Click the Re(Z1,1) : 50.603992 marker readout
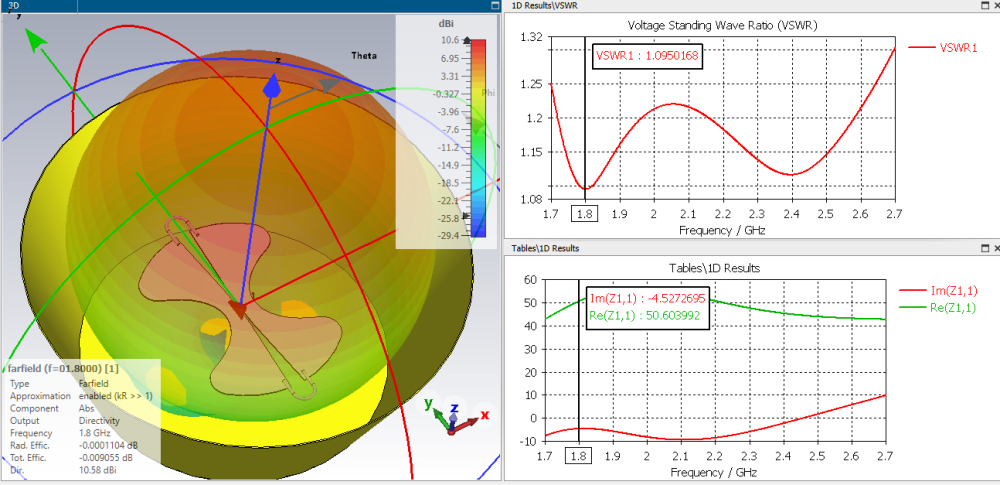Image resolution: width=1000 pixels, height=485 pixels. [645, 314]
